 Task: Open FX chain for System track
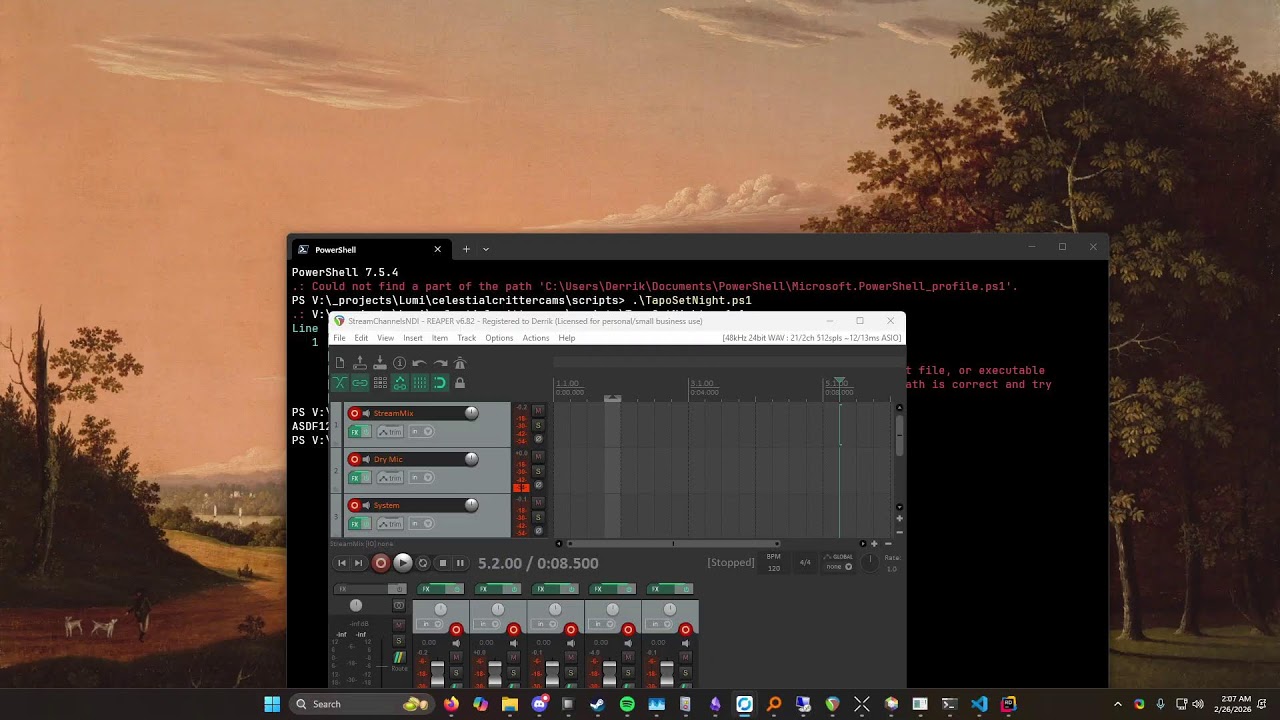tap(354, 524)
